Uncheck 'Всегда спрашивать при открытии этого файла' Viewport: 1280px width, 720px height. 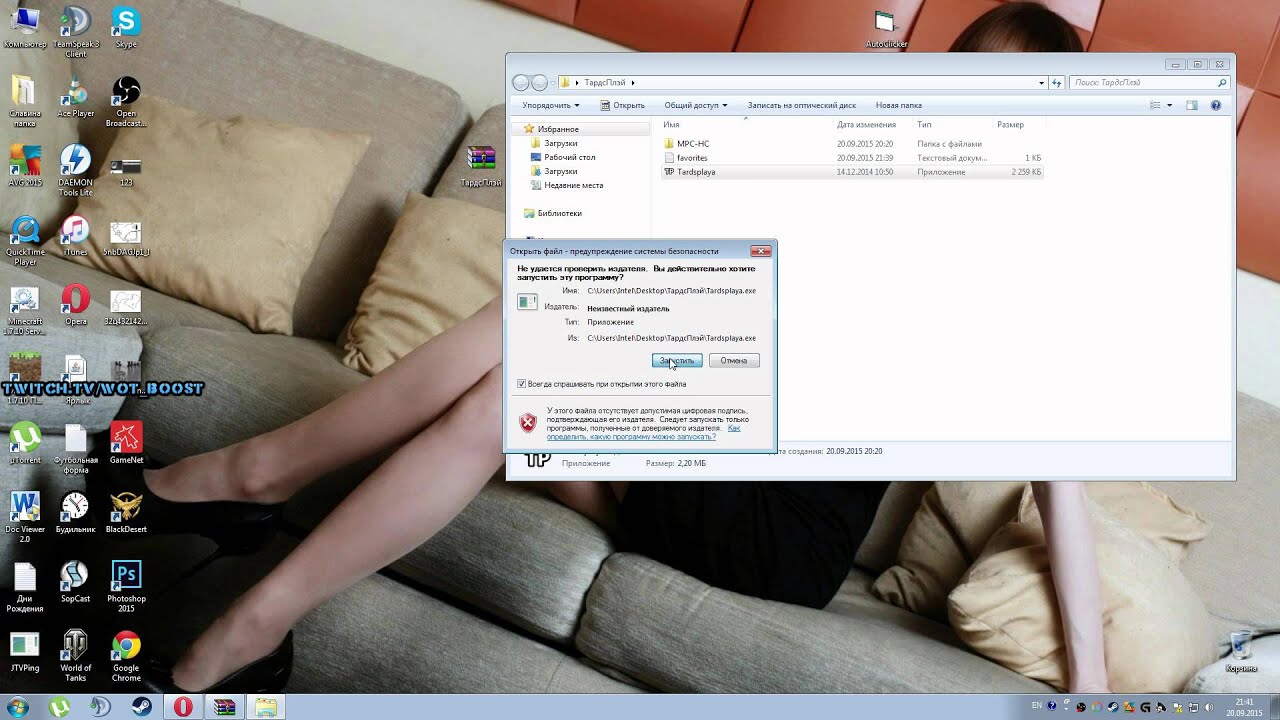522,384
